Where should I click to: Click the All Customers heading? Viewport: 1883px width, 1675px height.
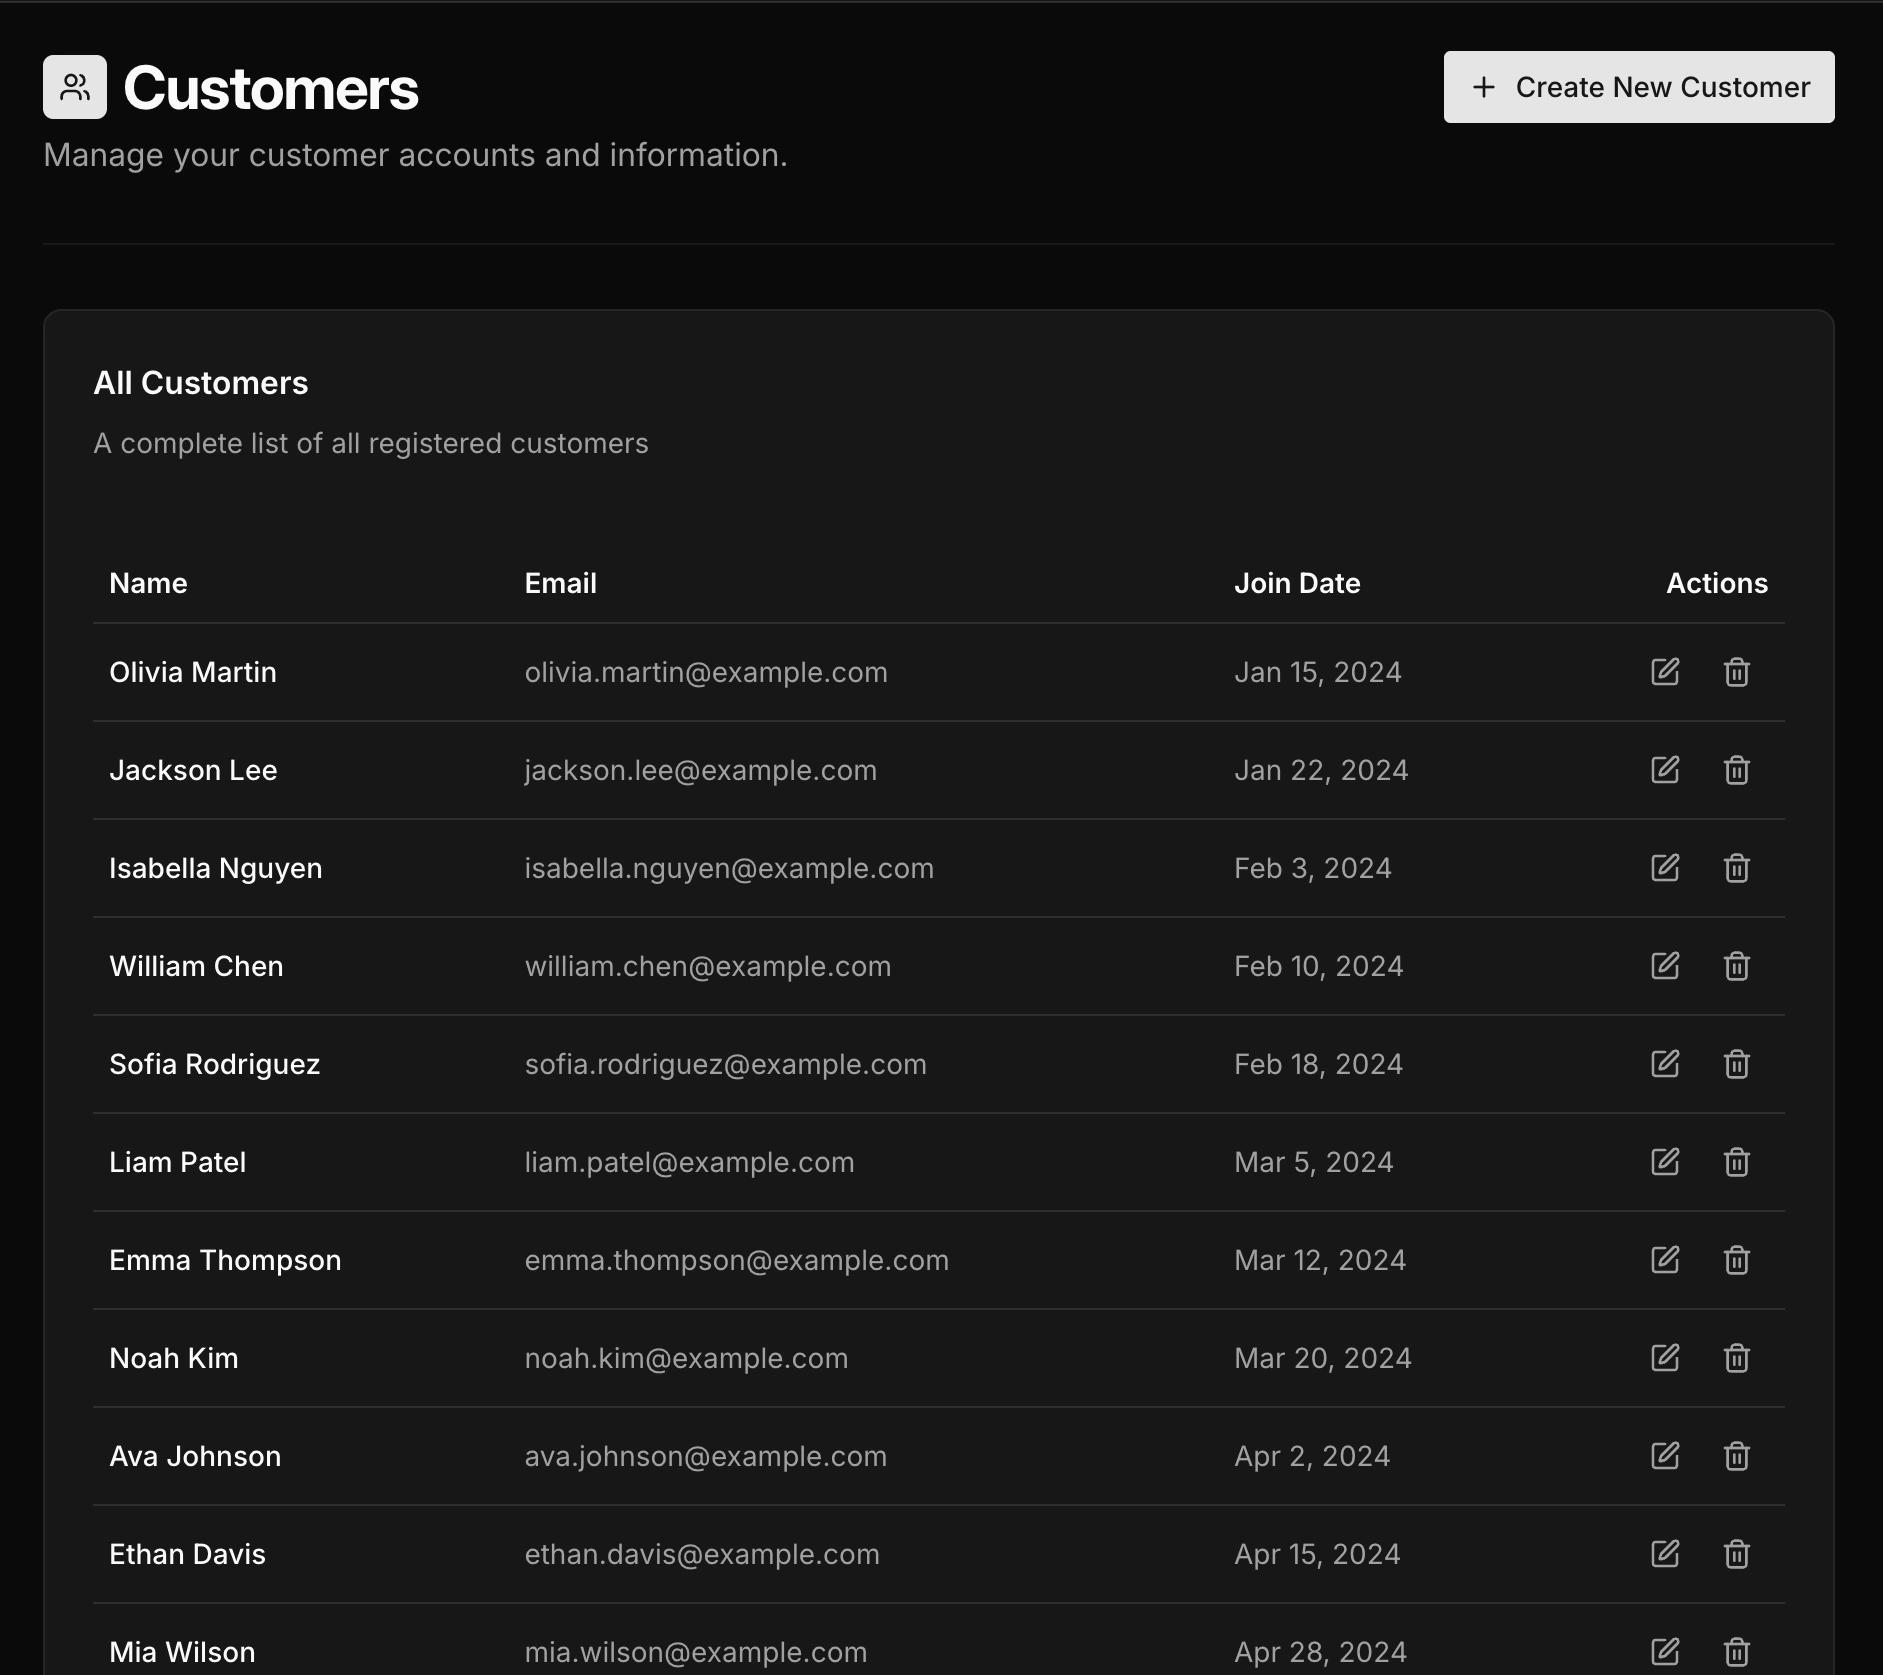[x=201, y=383]
